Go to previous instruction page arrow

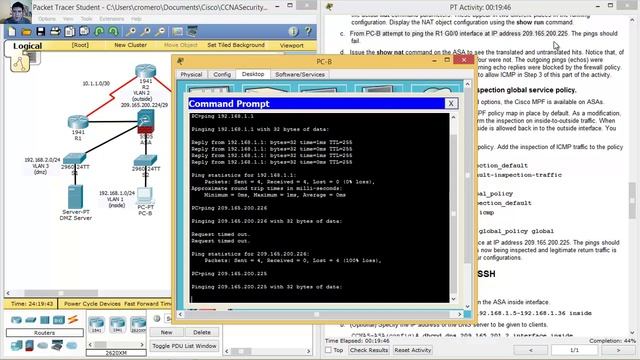[x=531, y=350]
